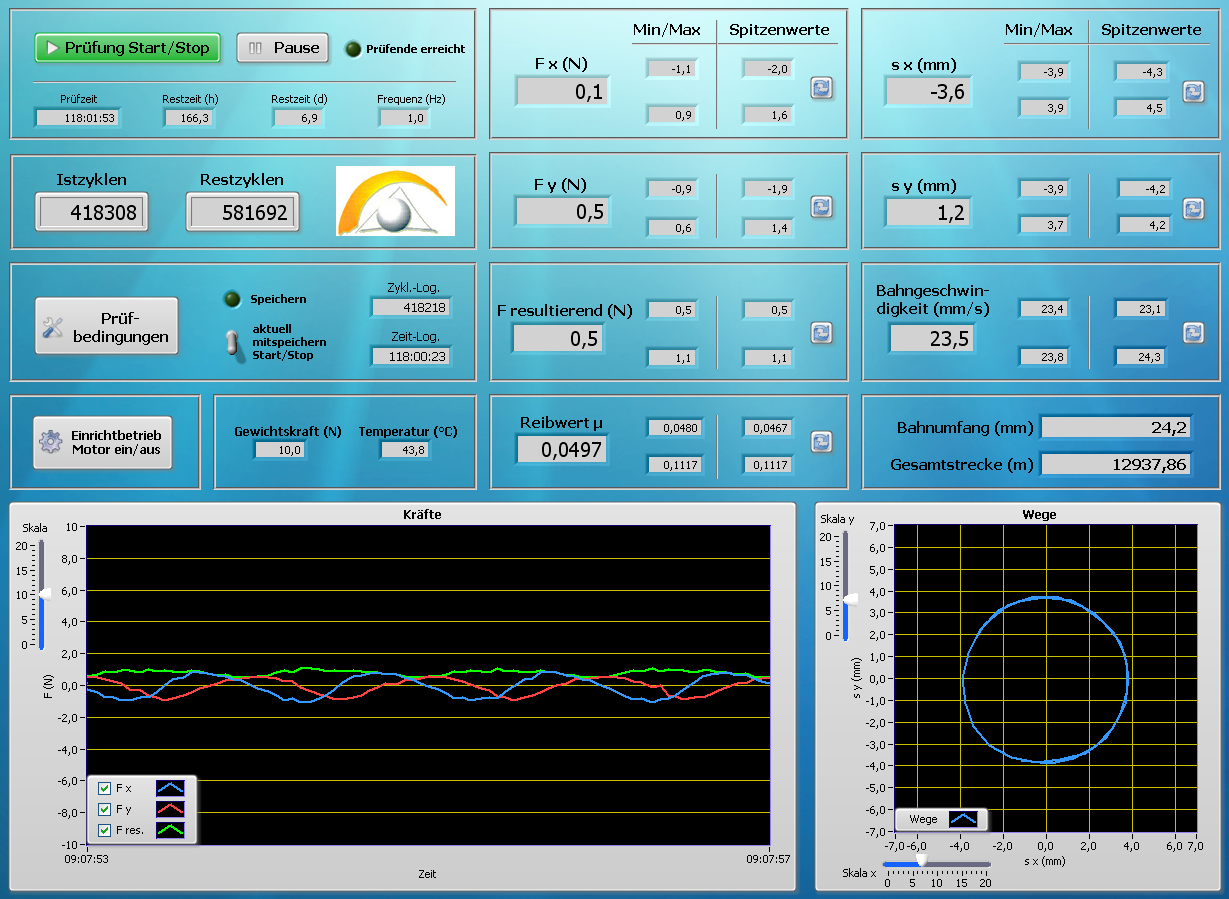
Task: Click the refresh icon for s y (mm)
Action: (1193, 208)
